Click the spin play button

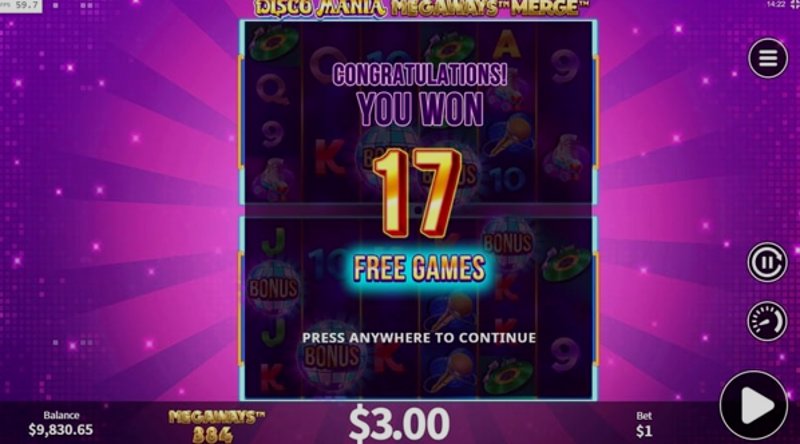tap(754, 405)
